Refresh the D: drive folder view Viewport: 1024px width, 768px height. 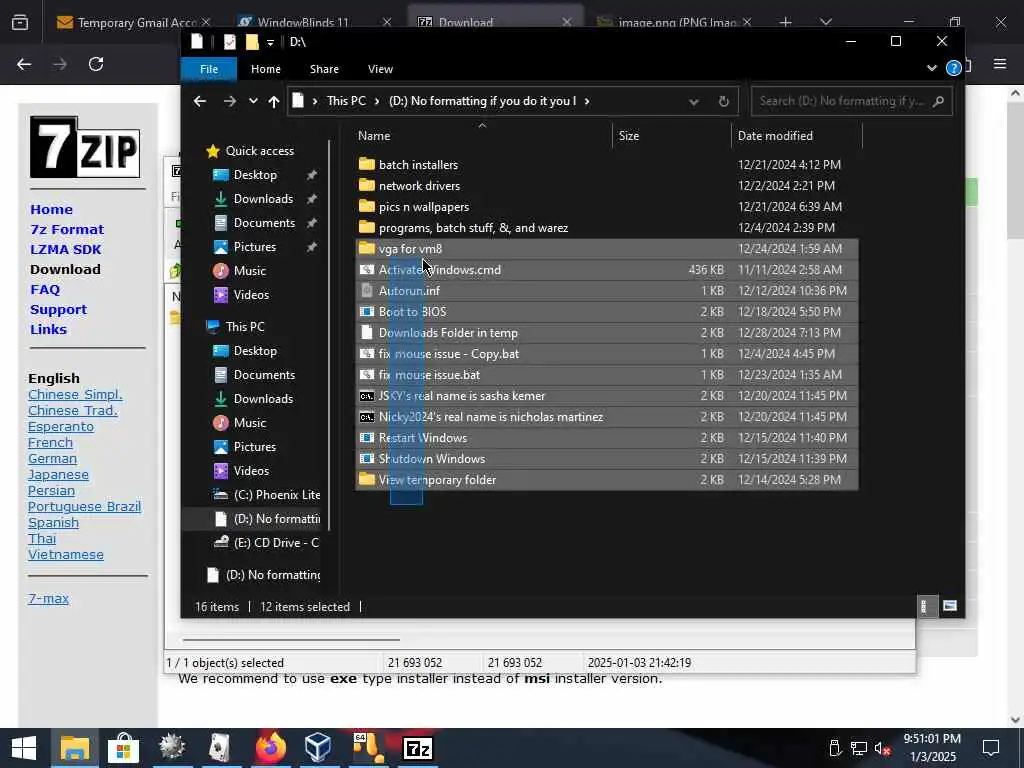coord(724,101)
